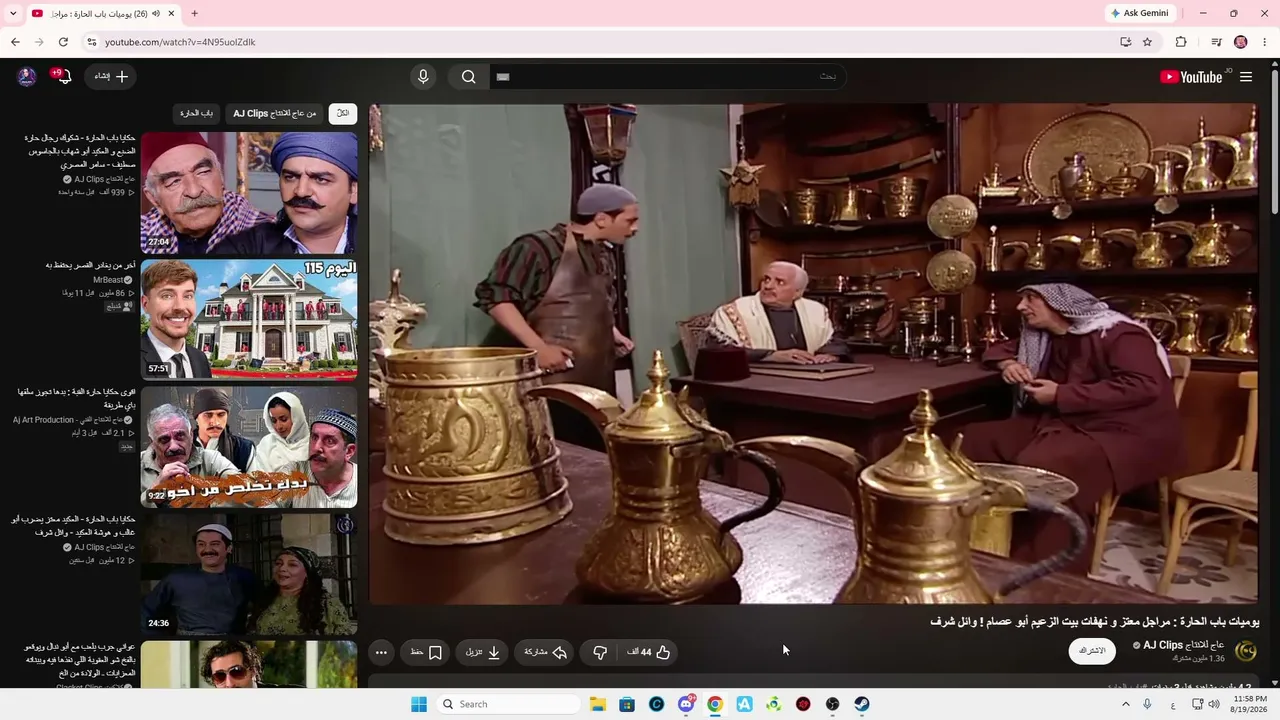The width and height of the screenshot is (1280, 720).
Task: Dislike the video with thumbs down
Action: 600,652
